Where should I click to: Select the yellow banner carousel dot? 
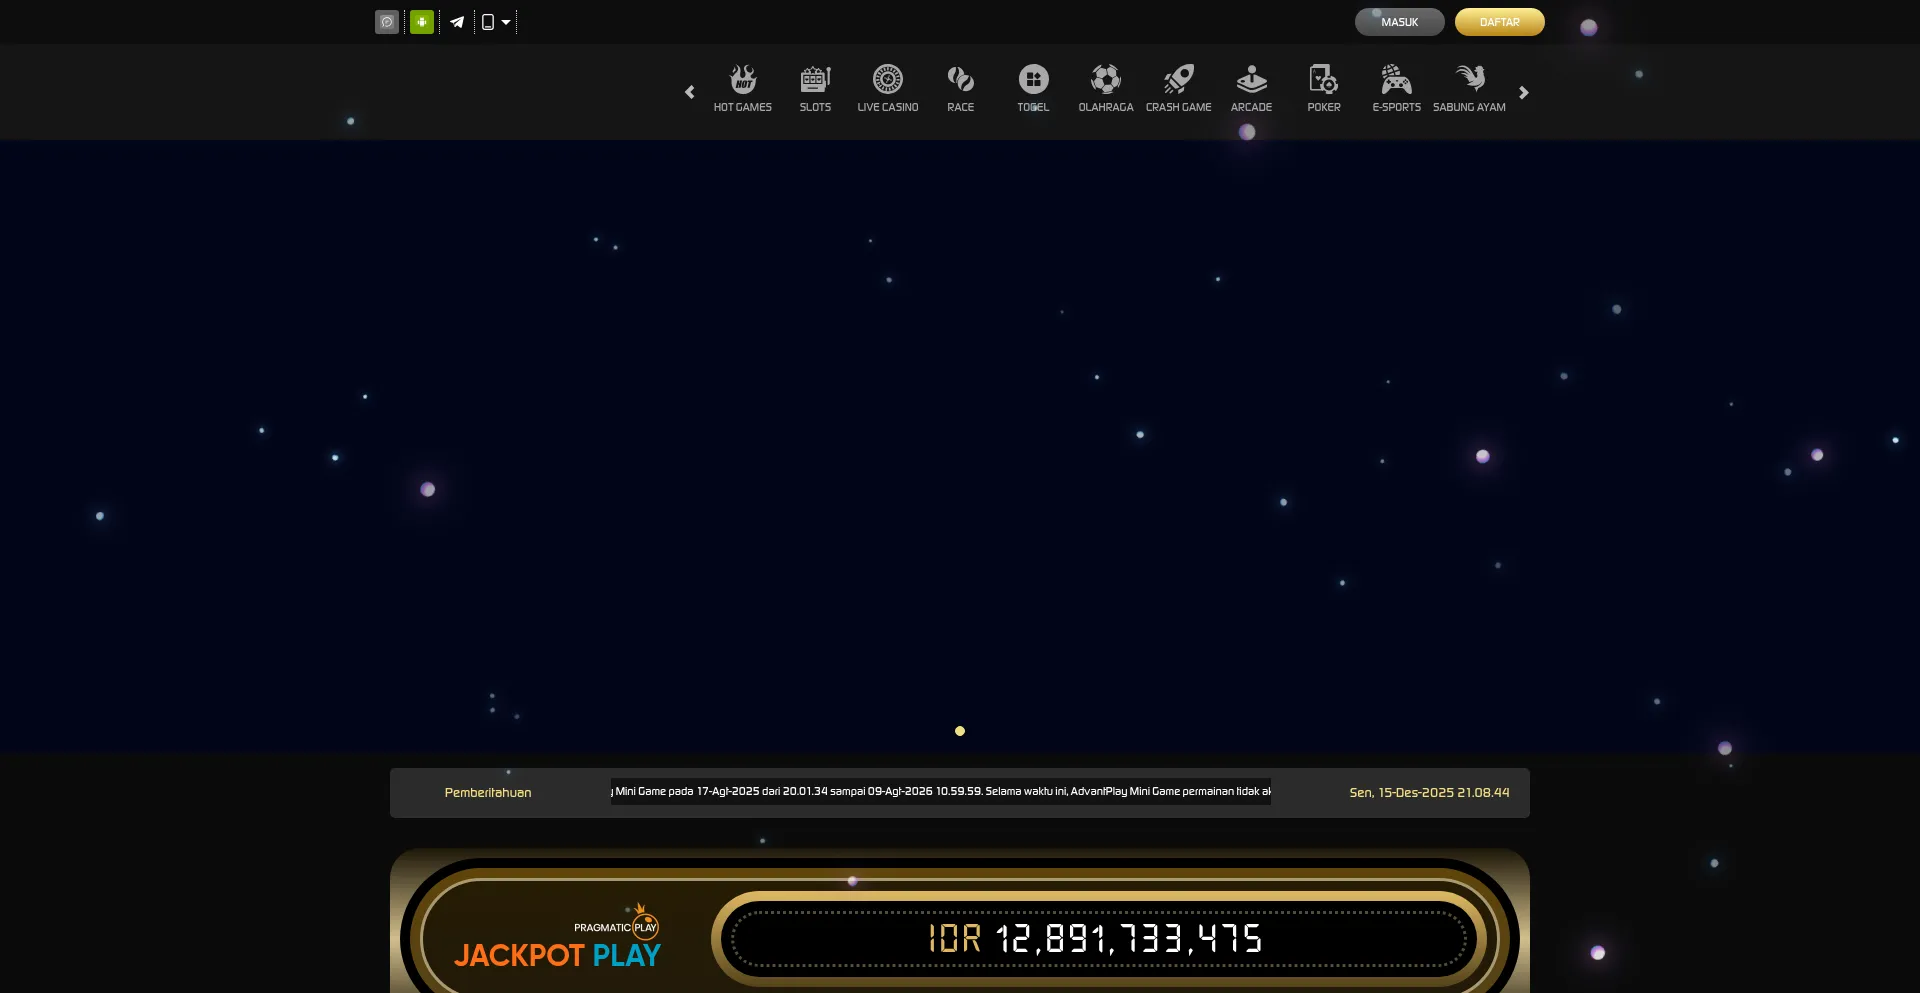(x=960, y=731)
